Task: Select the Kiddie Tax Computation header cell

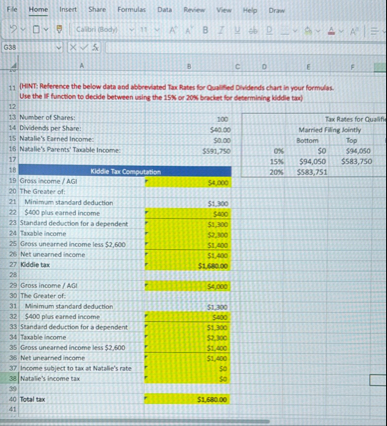Action: (125, 172)
